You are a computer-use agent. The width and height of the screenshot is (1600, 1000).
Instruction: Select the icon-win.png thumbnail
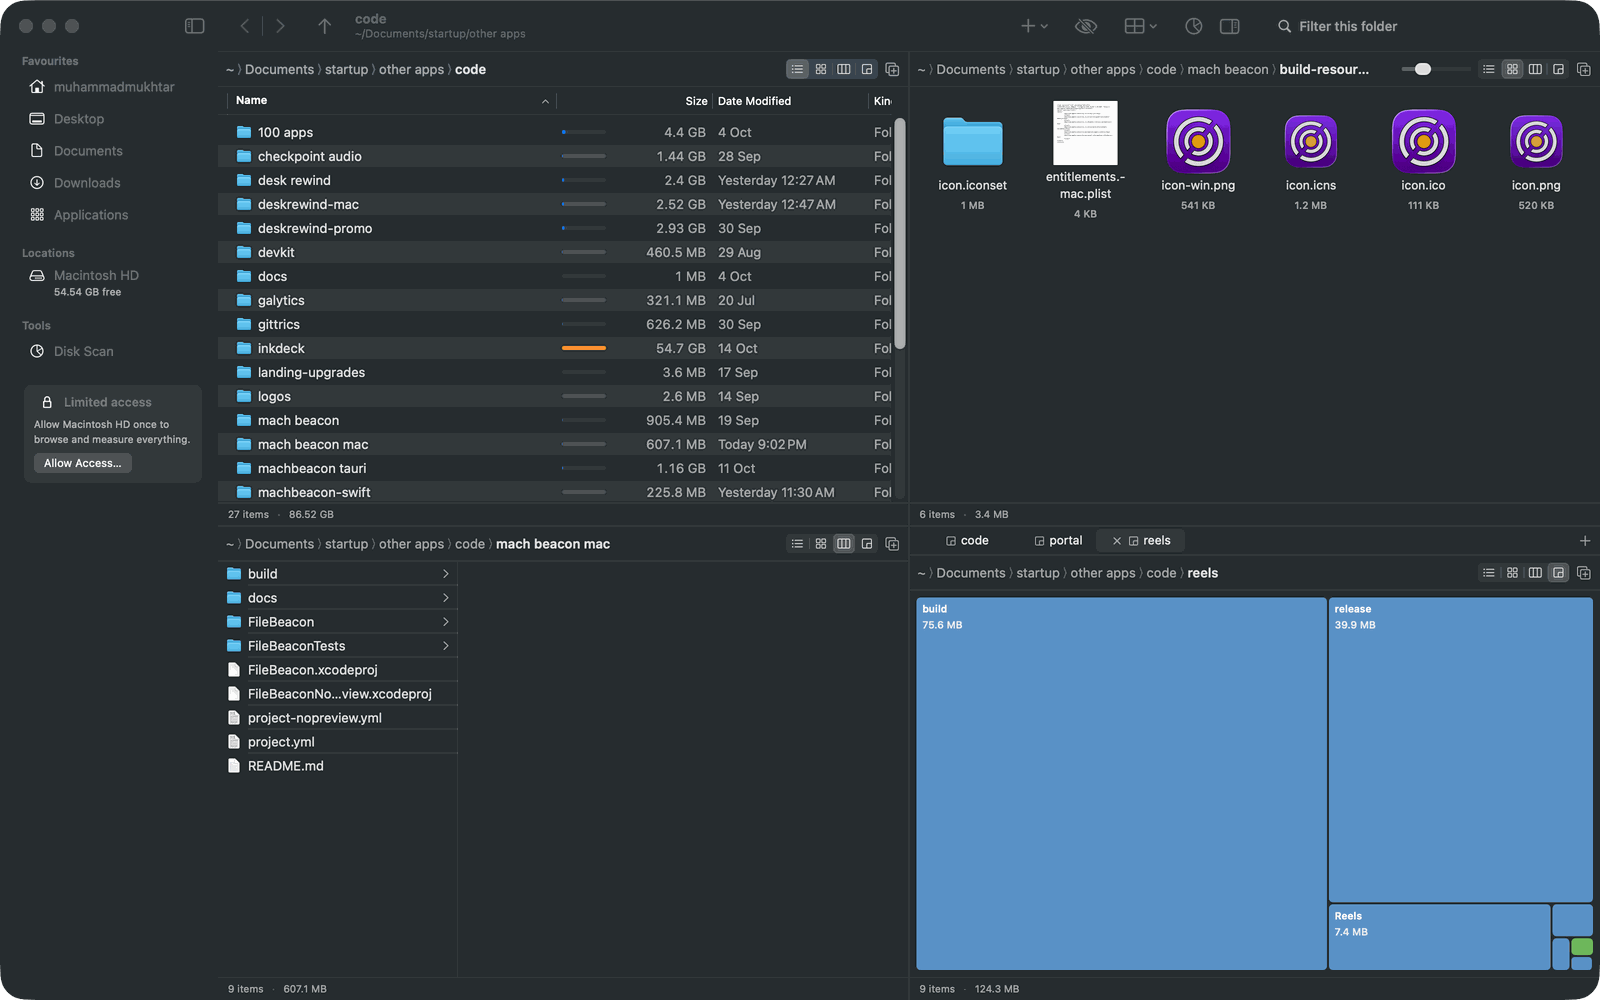[x=1198, y=141]
